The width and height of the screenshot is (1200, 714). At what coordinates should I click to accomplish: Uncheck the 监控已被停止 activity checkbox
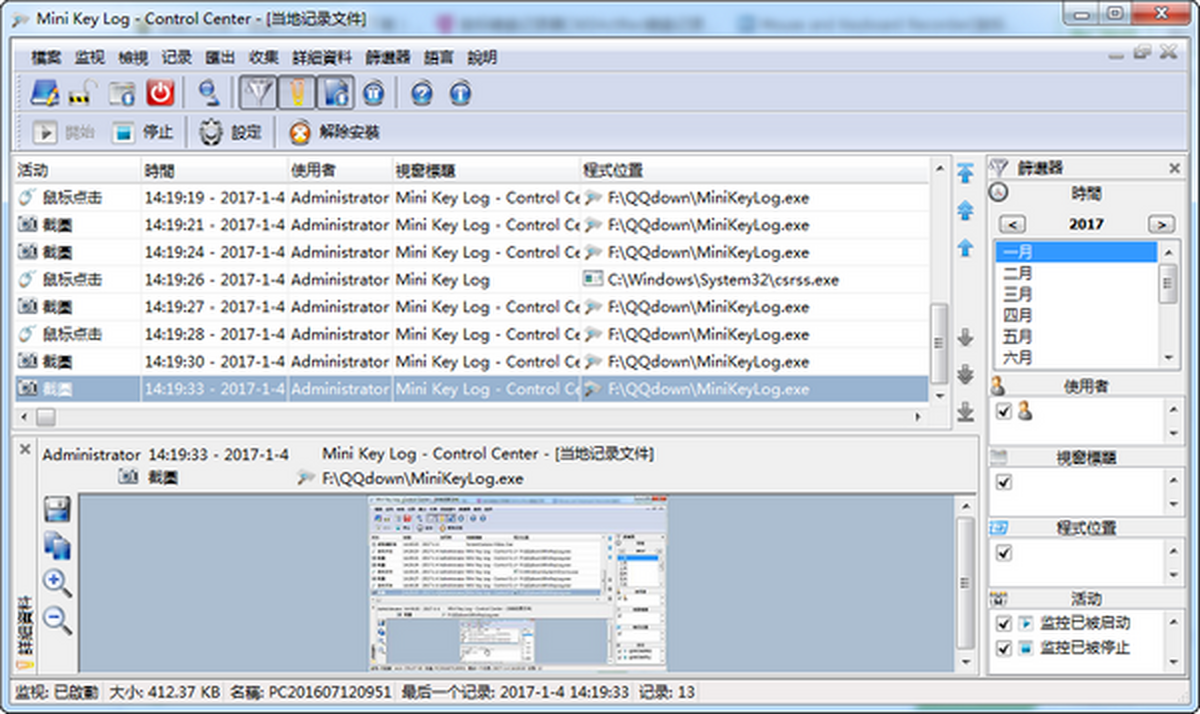[1005, 648]
